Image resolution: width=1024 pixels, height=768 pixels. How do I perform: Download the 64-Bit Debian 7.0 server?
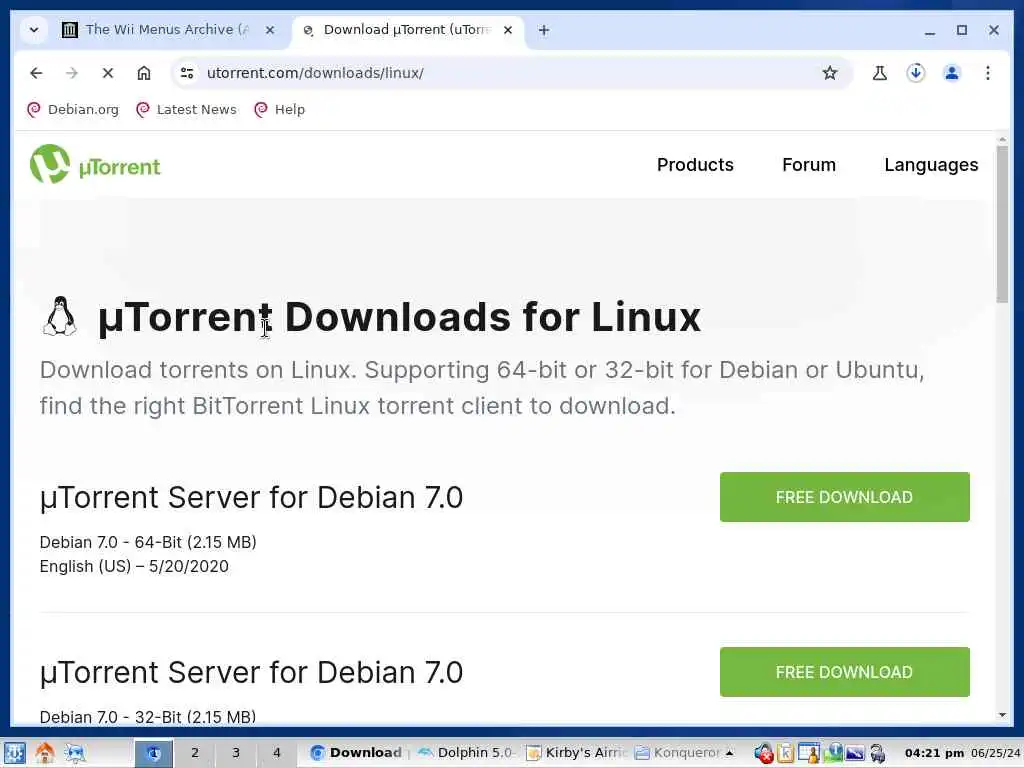[x=844, y=497]
